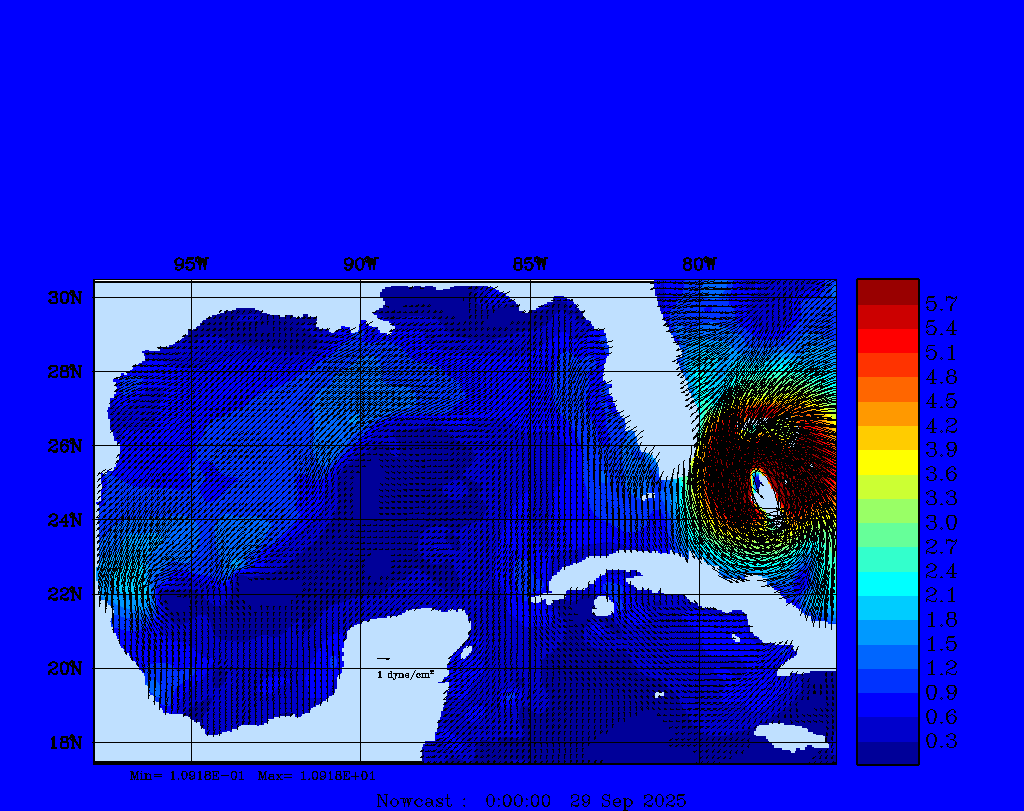The height and width of the screenshot is (811, 1024).
Task: Click the 95W longitude label
Action: click(x=191, y=264)
